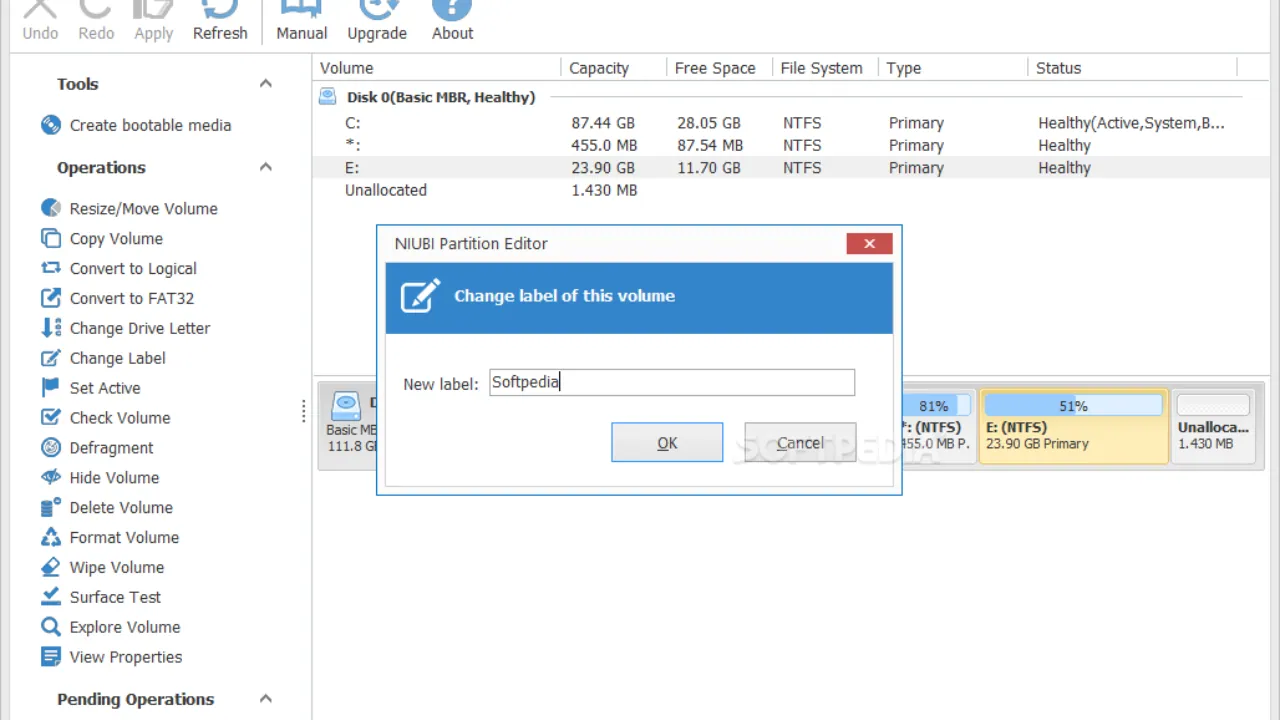
Task: Click the Surface Test icon
Action: tap(51, 597)
